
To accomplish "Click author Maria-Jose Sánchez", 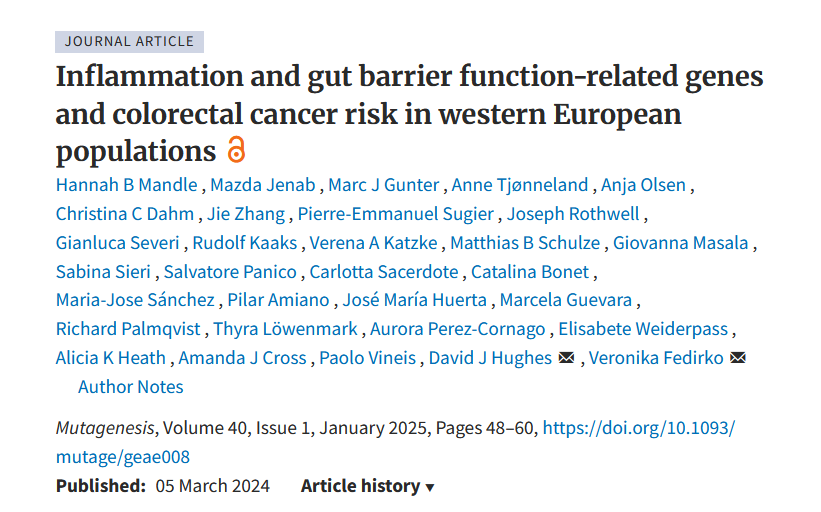I will point(135,300).
